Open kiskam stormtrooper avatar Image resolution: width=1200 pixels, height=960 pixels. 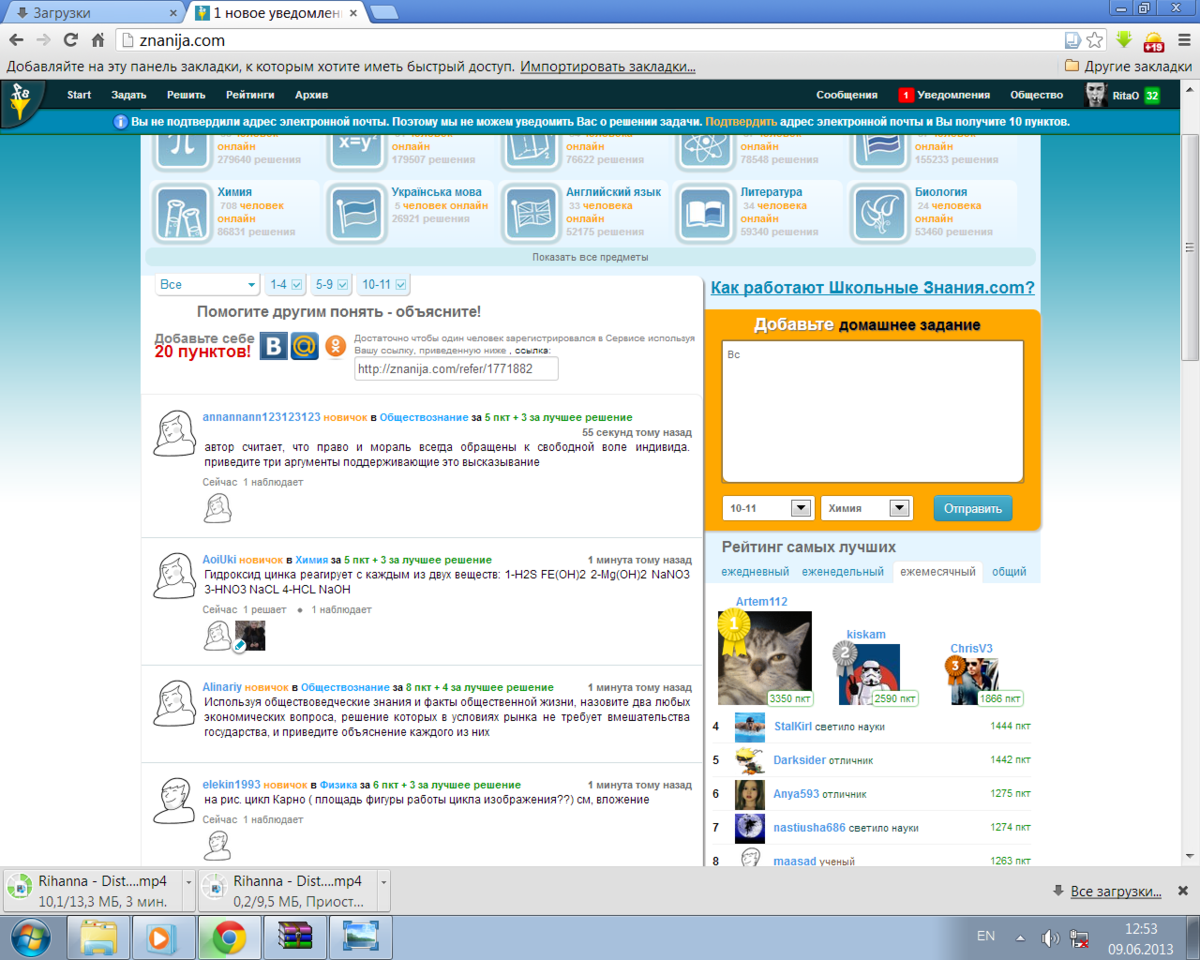(869, 674)
